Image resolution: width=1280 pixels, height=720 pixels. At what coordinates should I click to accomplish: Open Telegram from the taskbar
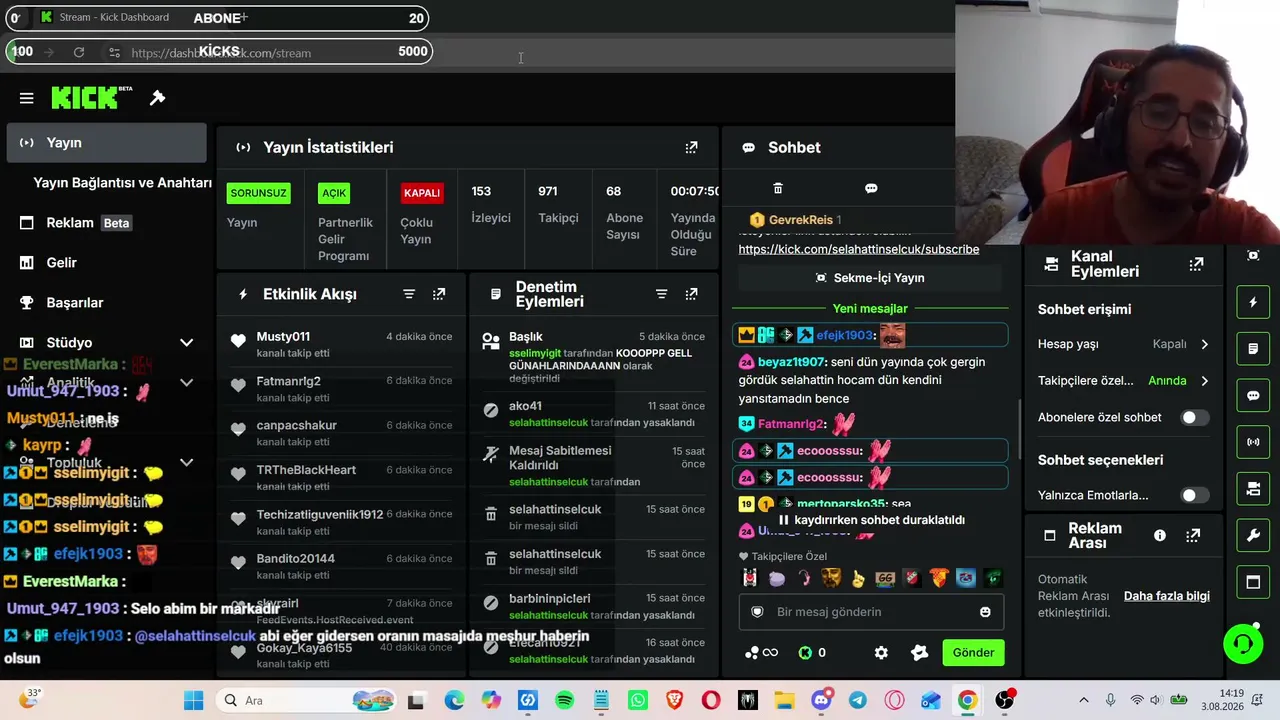(x=858, y=700)
